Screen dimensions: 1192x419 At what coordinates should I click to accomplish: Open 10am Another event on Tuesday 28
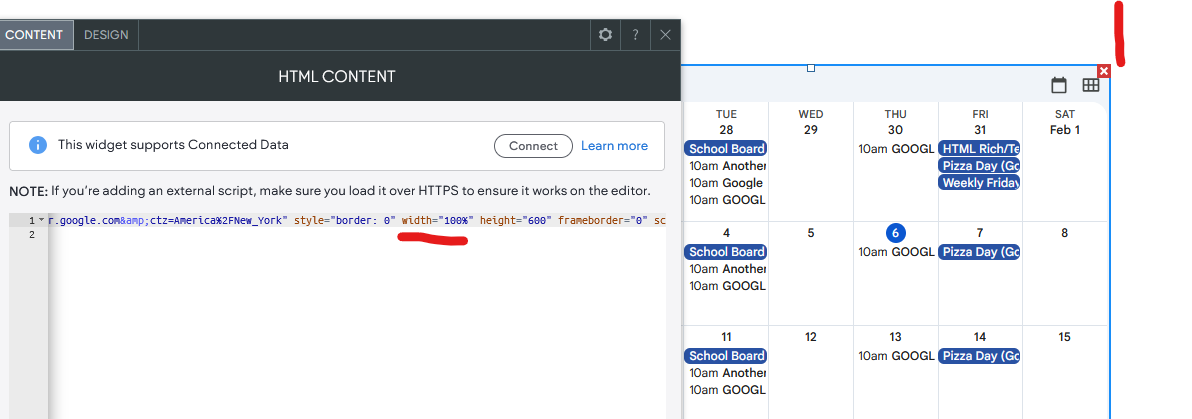pos(728,166)
